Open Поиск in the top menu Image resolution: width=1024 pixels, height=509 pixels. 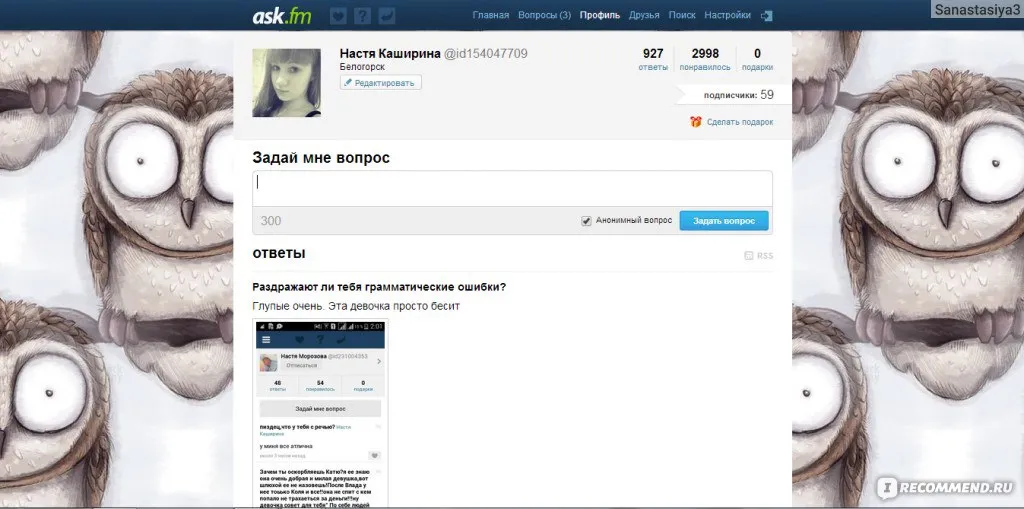(682, 15)
